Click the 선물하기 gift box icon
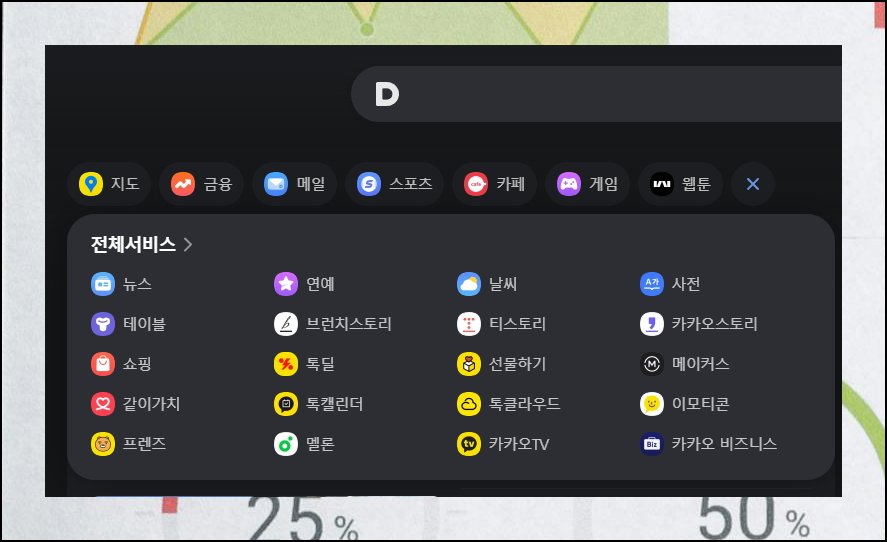The height and width of the screenshot is (542, 887). coord(469,364)
